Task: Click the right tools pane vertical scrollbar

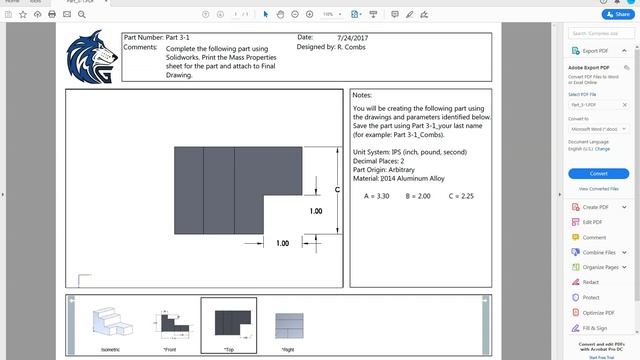Action: [637, 176]
